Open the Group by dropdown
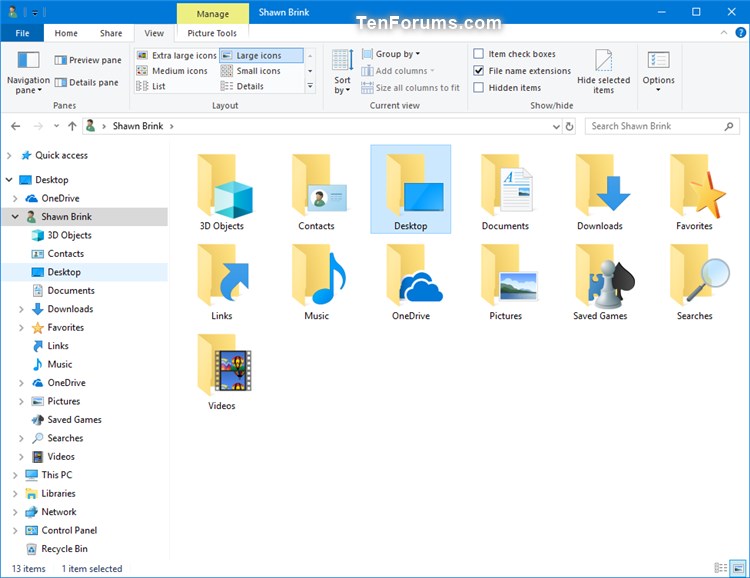This screenshot has width=750, height=578. click(391, 54)
